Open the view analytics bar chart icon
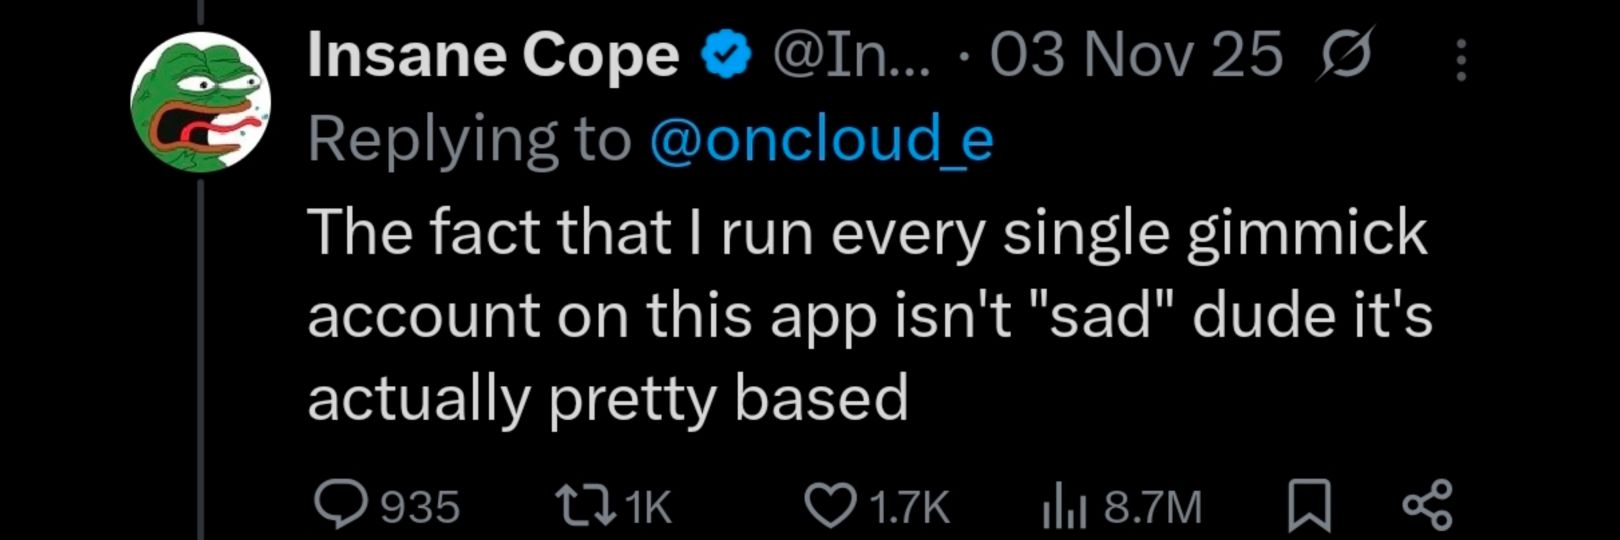The width and height of the screenshot is (1620, 540). (x=1065, y=507)
